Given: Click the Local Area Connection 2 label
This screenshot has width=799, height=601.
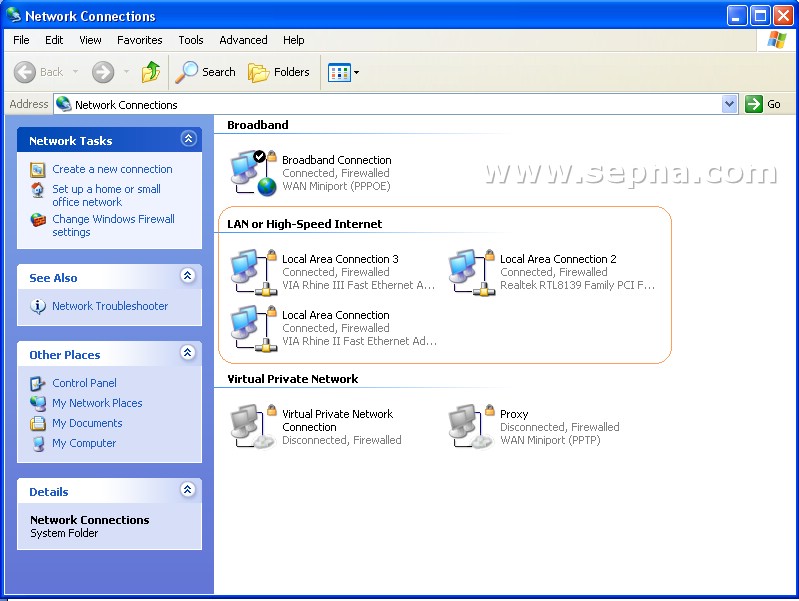Looking at the screenshot, I should [x=558, y=259].
